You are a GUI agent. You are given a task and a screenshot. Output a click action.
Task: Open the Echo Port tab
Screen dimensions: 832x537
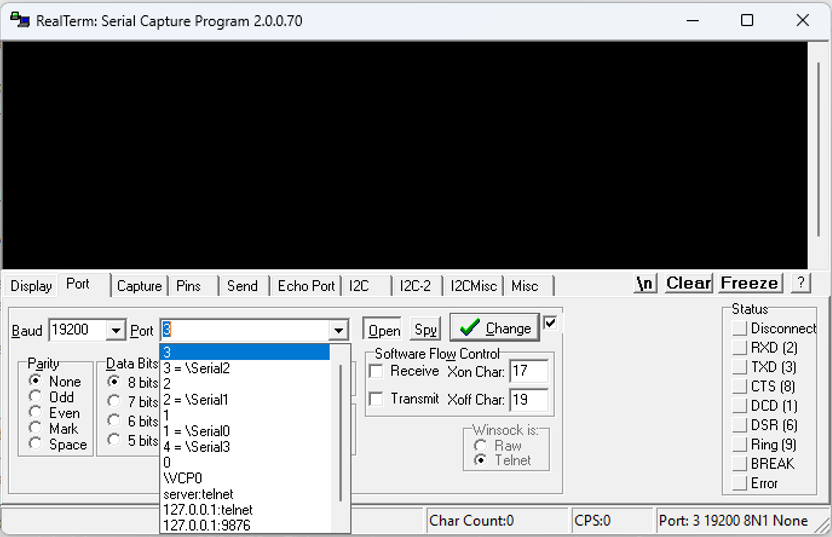click(x=306, y=286)
